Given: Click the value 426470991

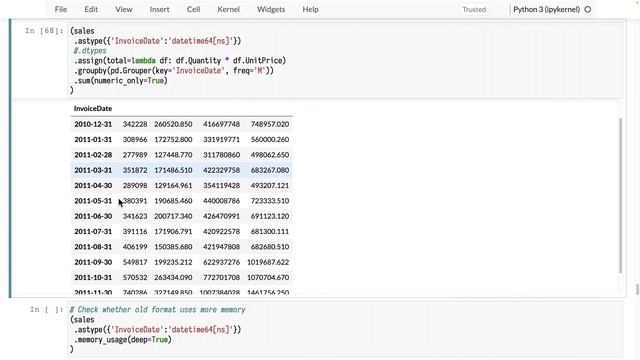Looking at the screenshot, I should click(221, 216).
